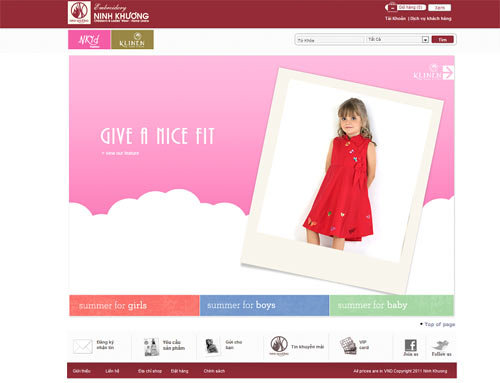The image size is (500, 383).
Task: Click the VIP card icon
Action: click(x=348, y=346)
